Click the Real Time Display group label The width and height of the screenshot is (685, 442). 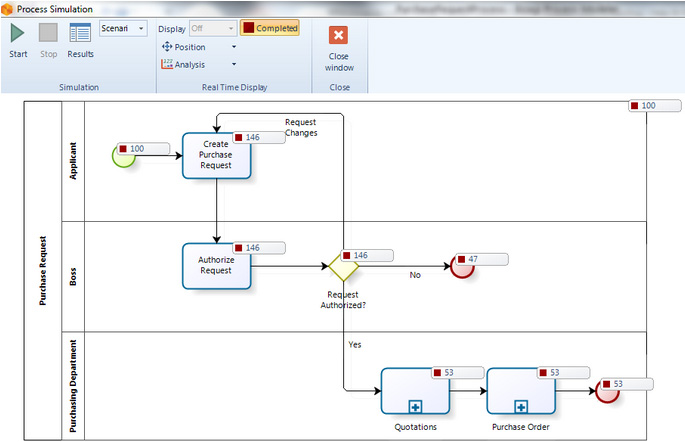pyautogui.click(x=234, y=87)
